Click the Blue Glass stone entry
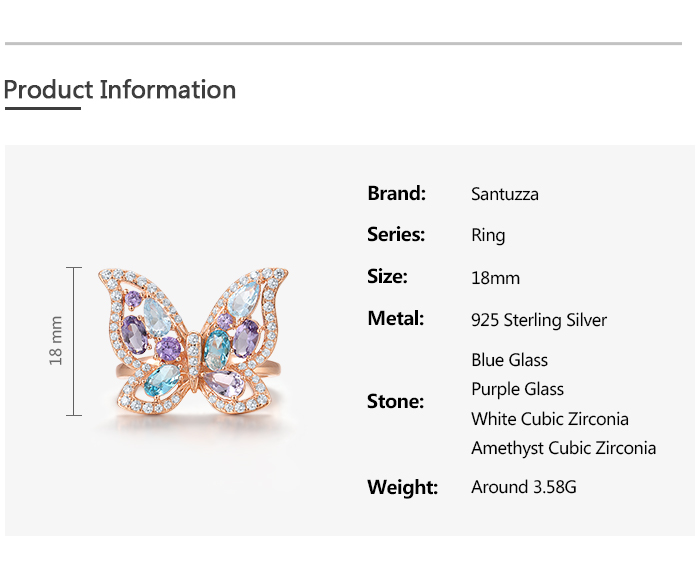Screen dimensions: 700x588 pyautogui.click(x=510, y=360)
